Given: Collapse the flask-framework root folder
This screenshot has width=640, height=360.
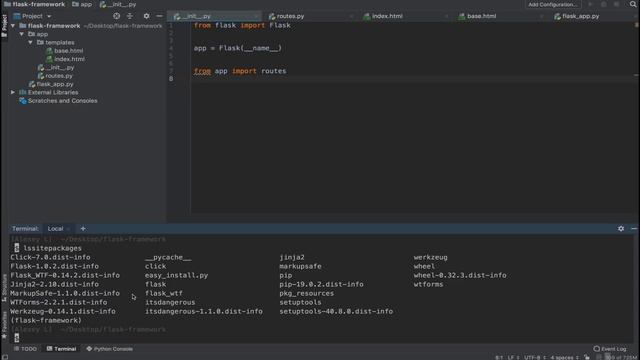Looking at the screenshot, I should 13,26.
